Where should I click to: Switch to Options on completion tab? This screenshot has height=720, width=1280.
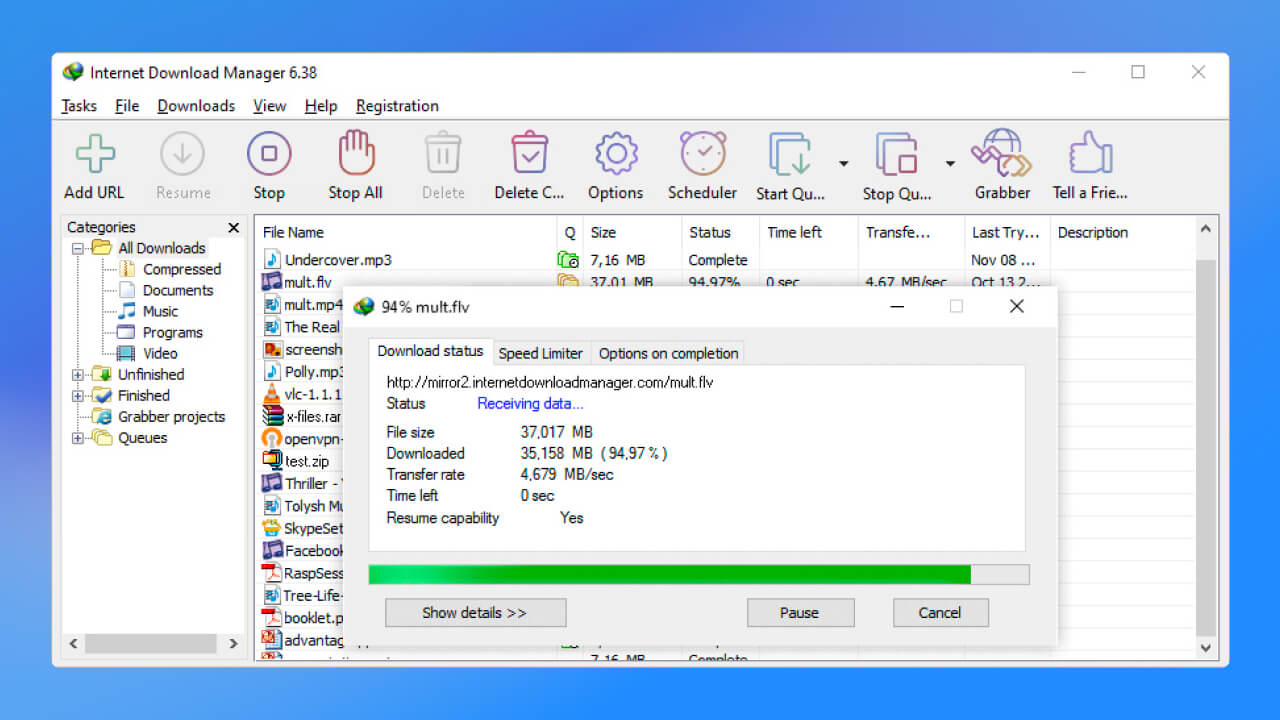(668, 353)
